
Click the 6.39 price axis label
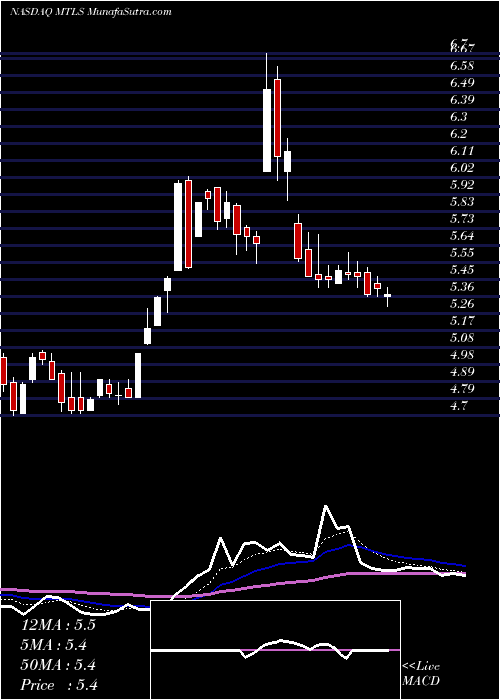click(462, 100)
